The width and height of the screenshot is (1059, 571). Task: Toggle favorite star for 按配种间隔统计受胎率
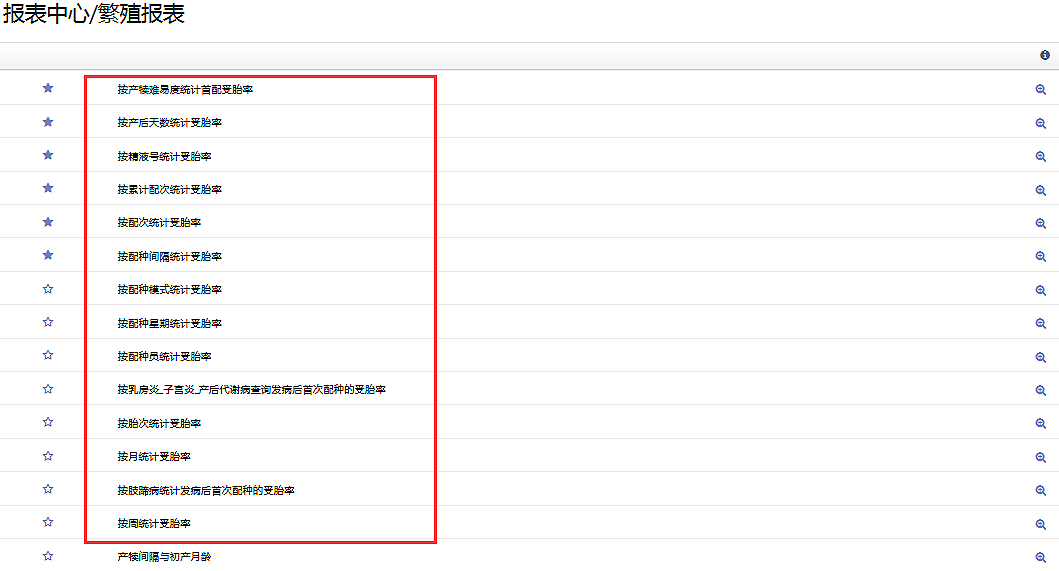click(48, 255)
